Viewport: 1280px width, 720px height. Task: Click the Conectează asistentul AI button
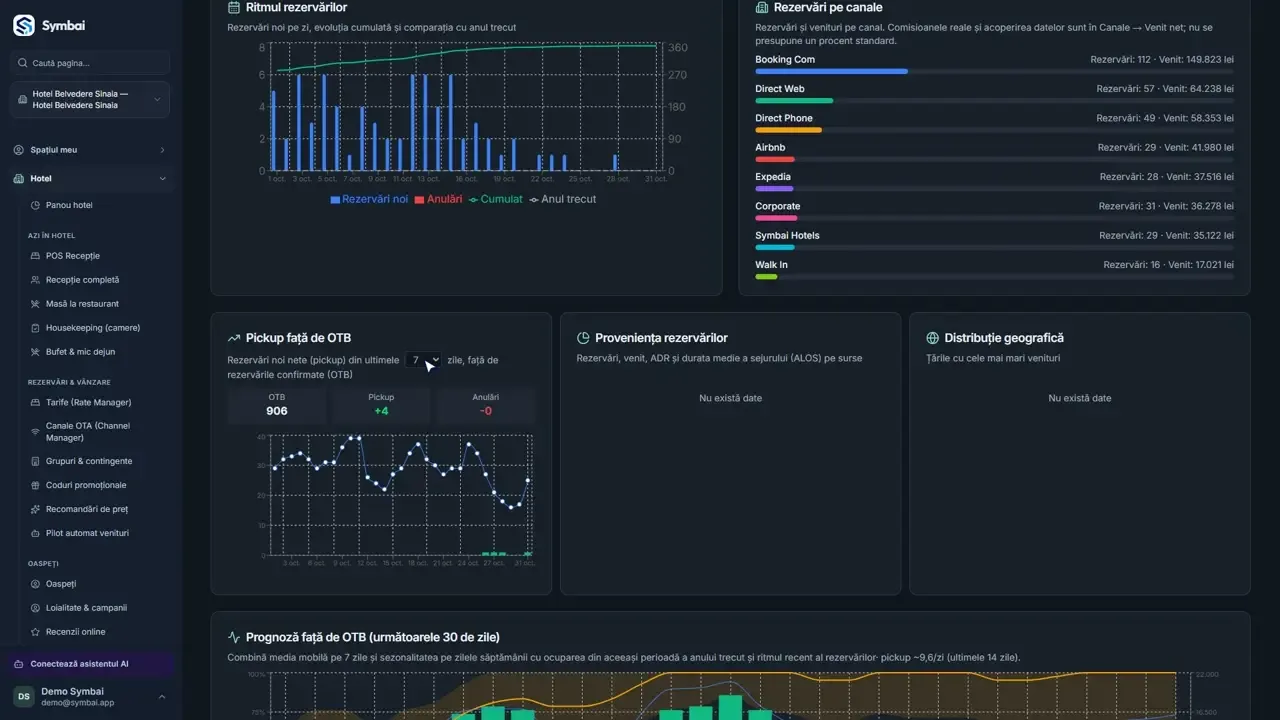tap(90, 664)
